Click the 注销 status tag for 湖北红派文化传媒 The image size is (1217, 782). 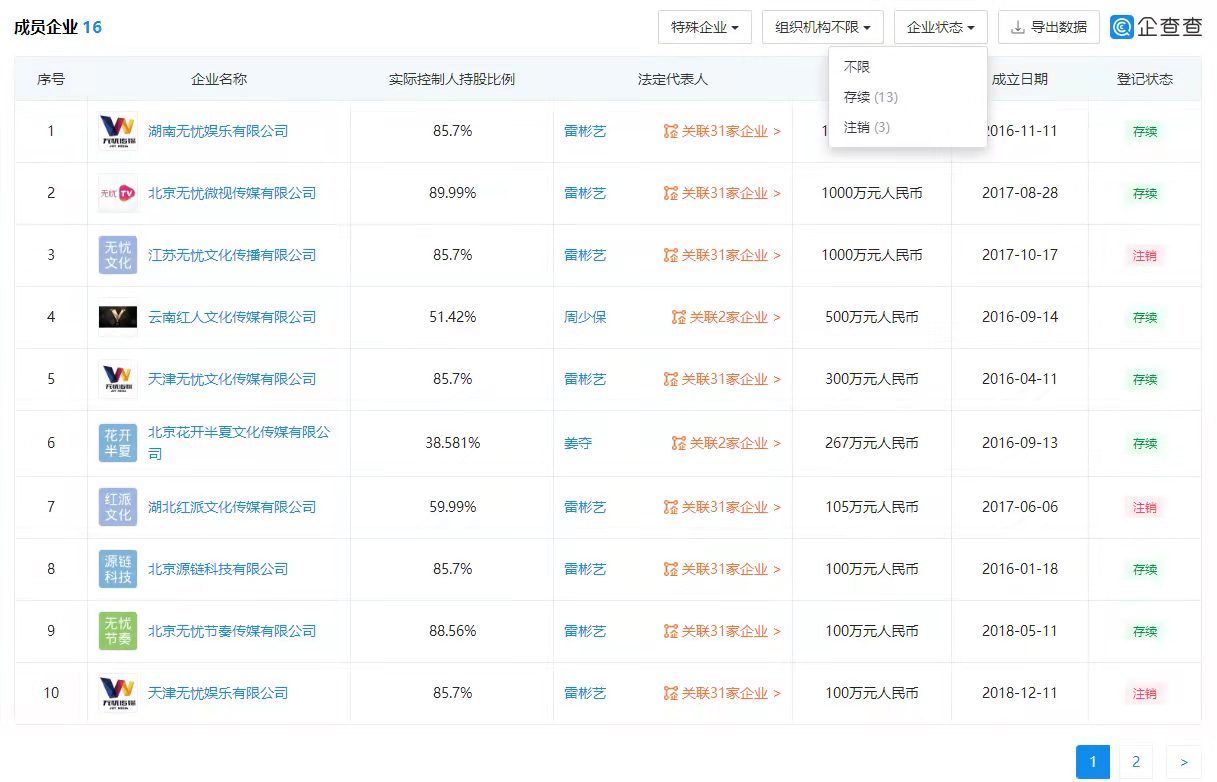tap(1145, 507)
